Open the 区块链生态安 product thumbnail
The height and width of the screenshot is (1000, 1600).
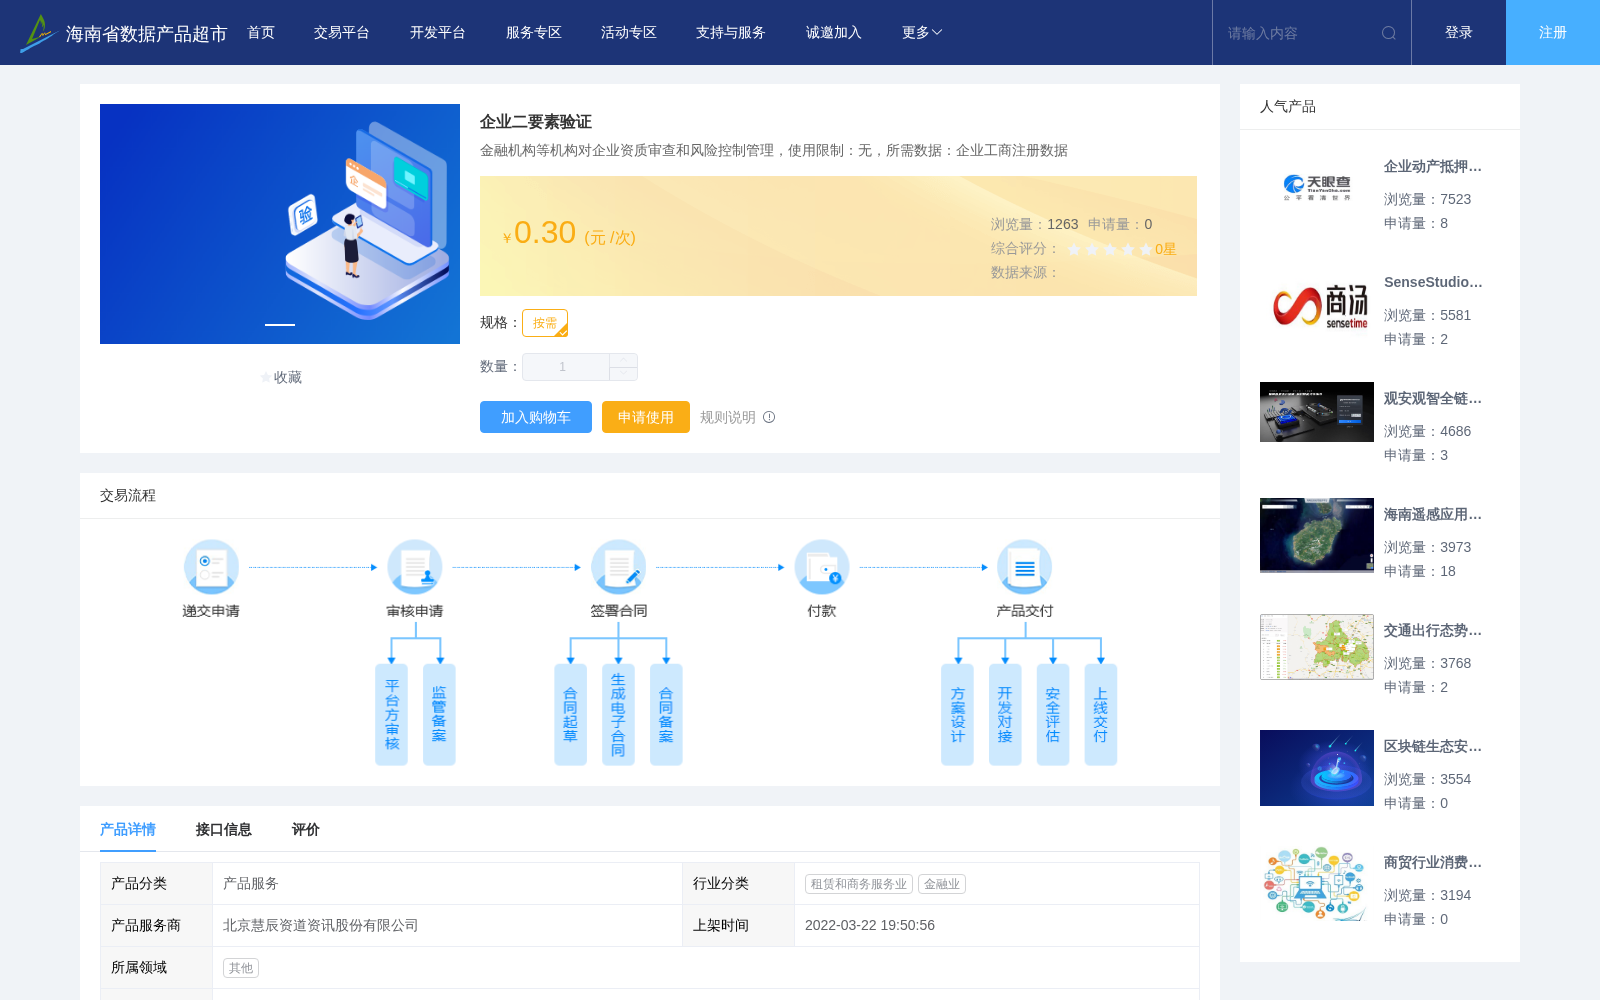(x=1317, y=768)
